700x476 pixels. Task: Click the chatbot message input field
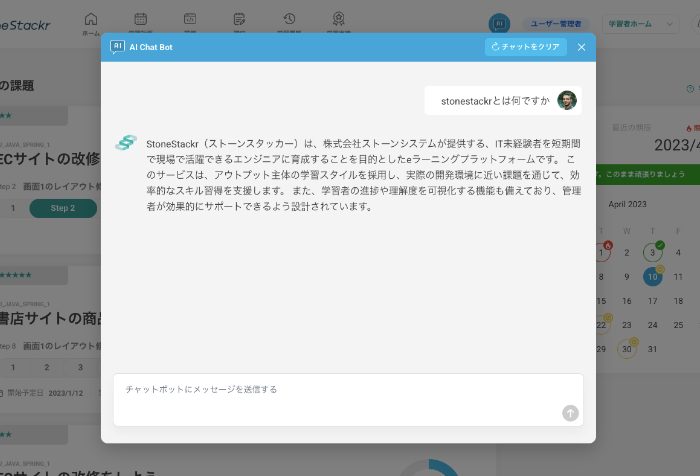pos(348,400)
